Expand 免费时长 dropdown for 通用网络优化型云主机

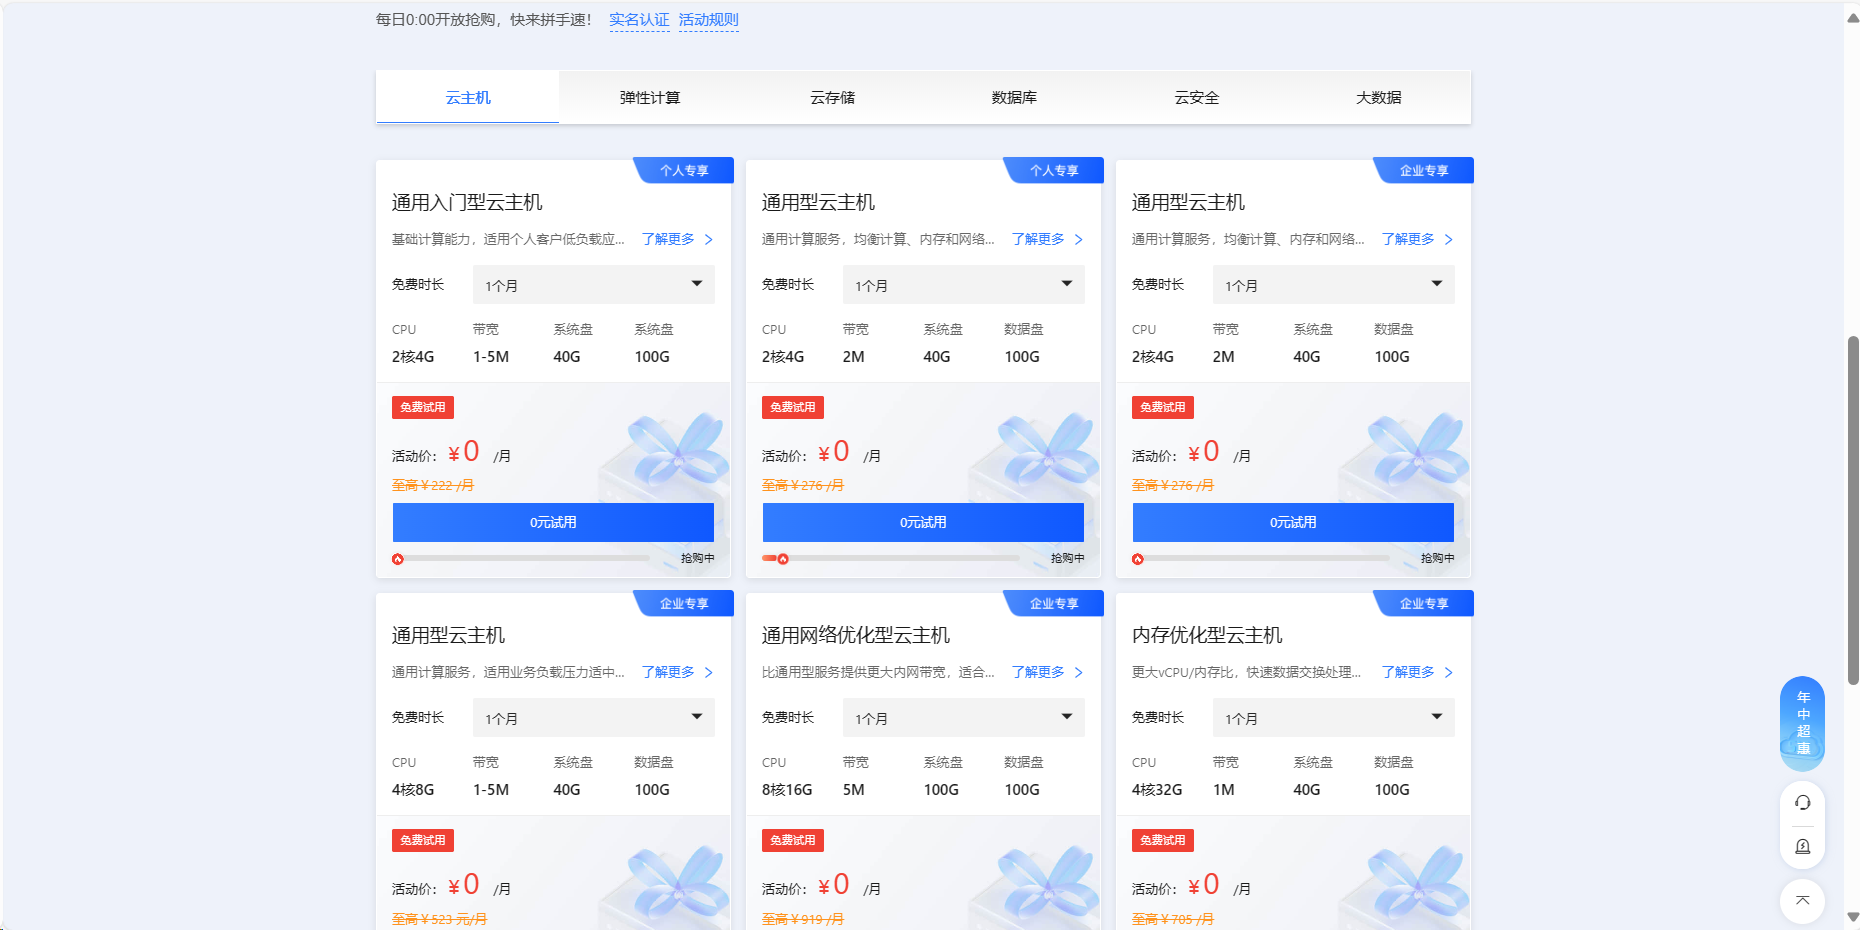tap(963, 718)
